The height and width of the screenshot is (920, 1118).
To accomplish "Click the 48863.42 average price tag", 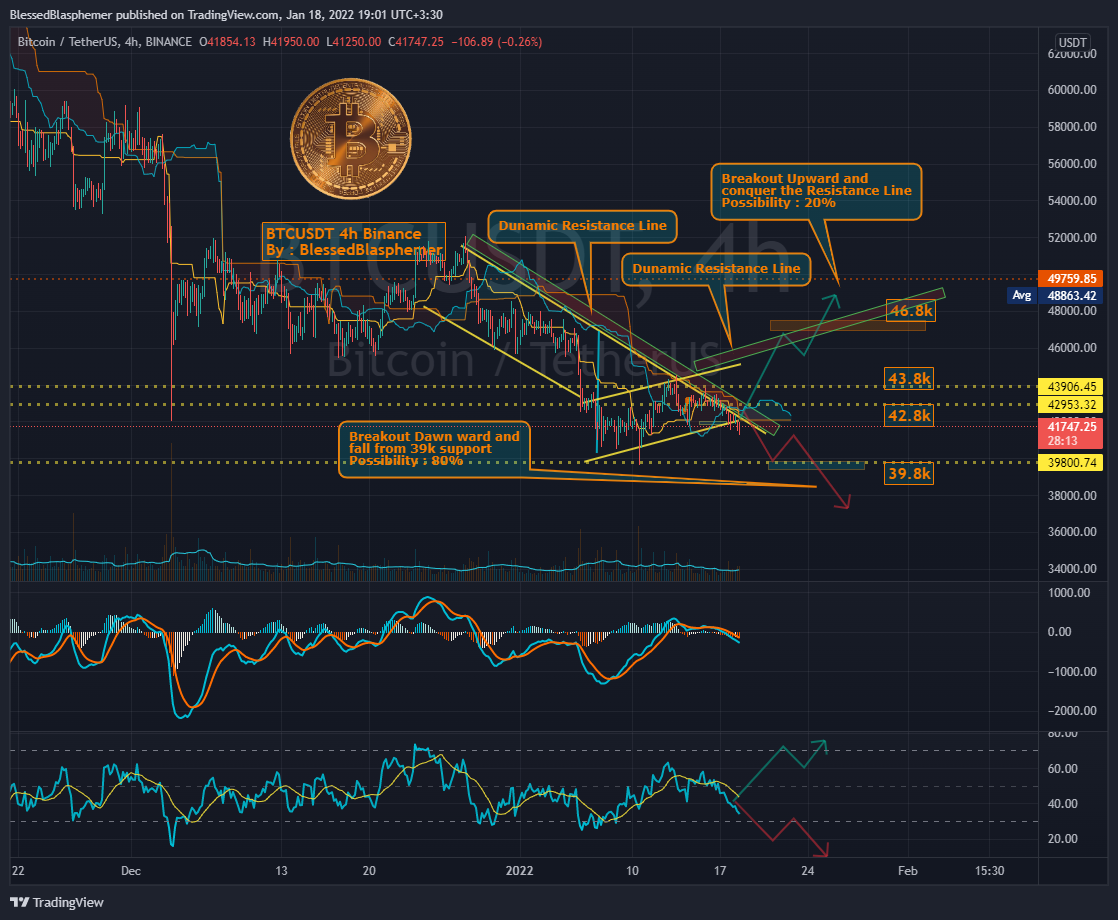I will point(1071,295).
